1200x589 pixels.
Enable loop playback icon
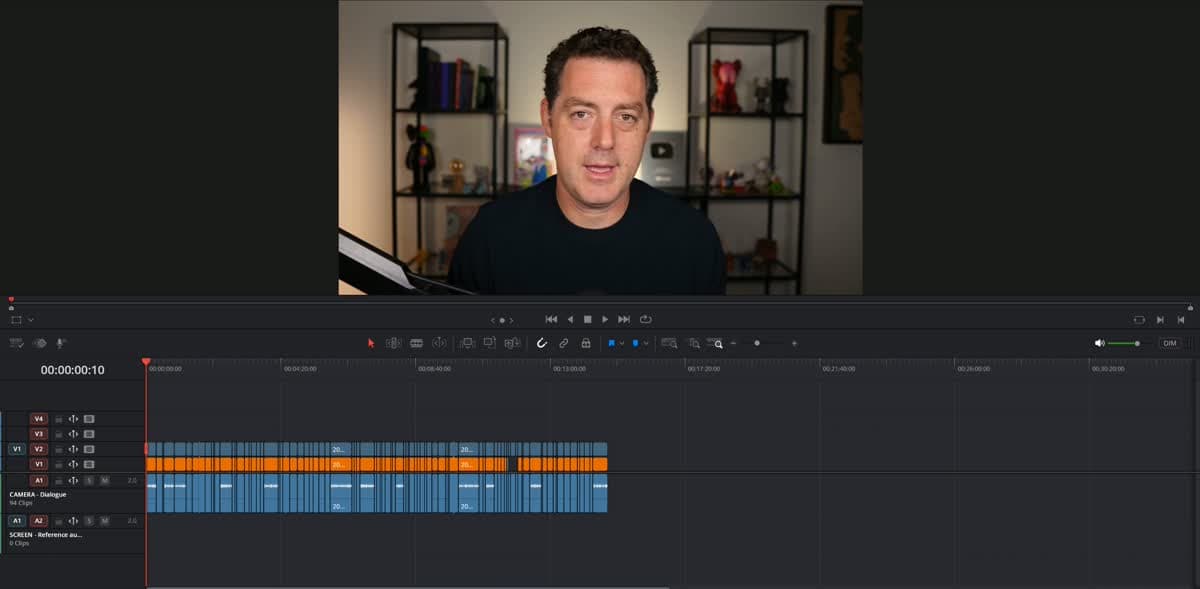point(646,319)
